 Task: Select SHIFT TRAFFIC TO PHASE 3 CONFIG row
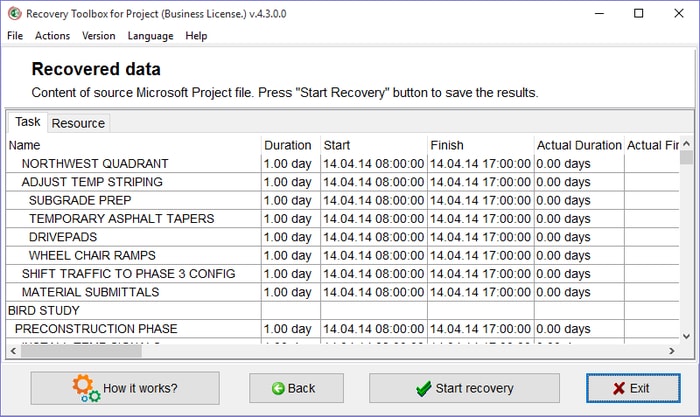[x=343, y=274]
